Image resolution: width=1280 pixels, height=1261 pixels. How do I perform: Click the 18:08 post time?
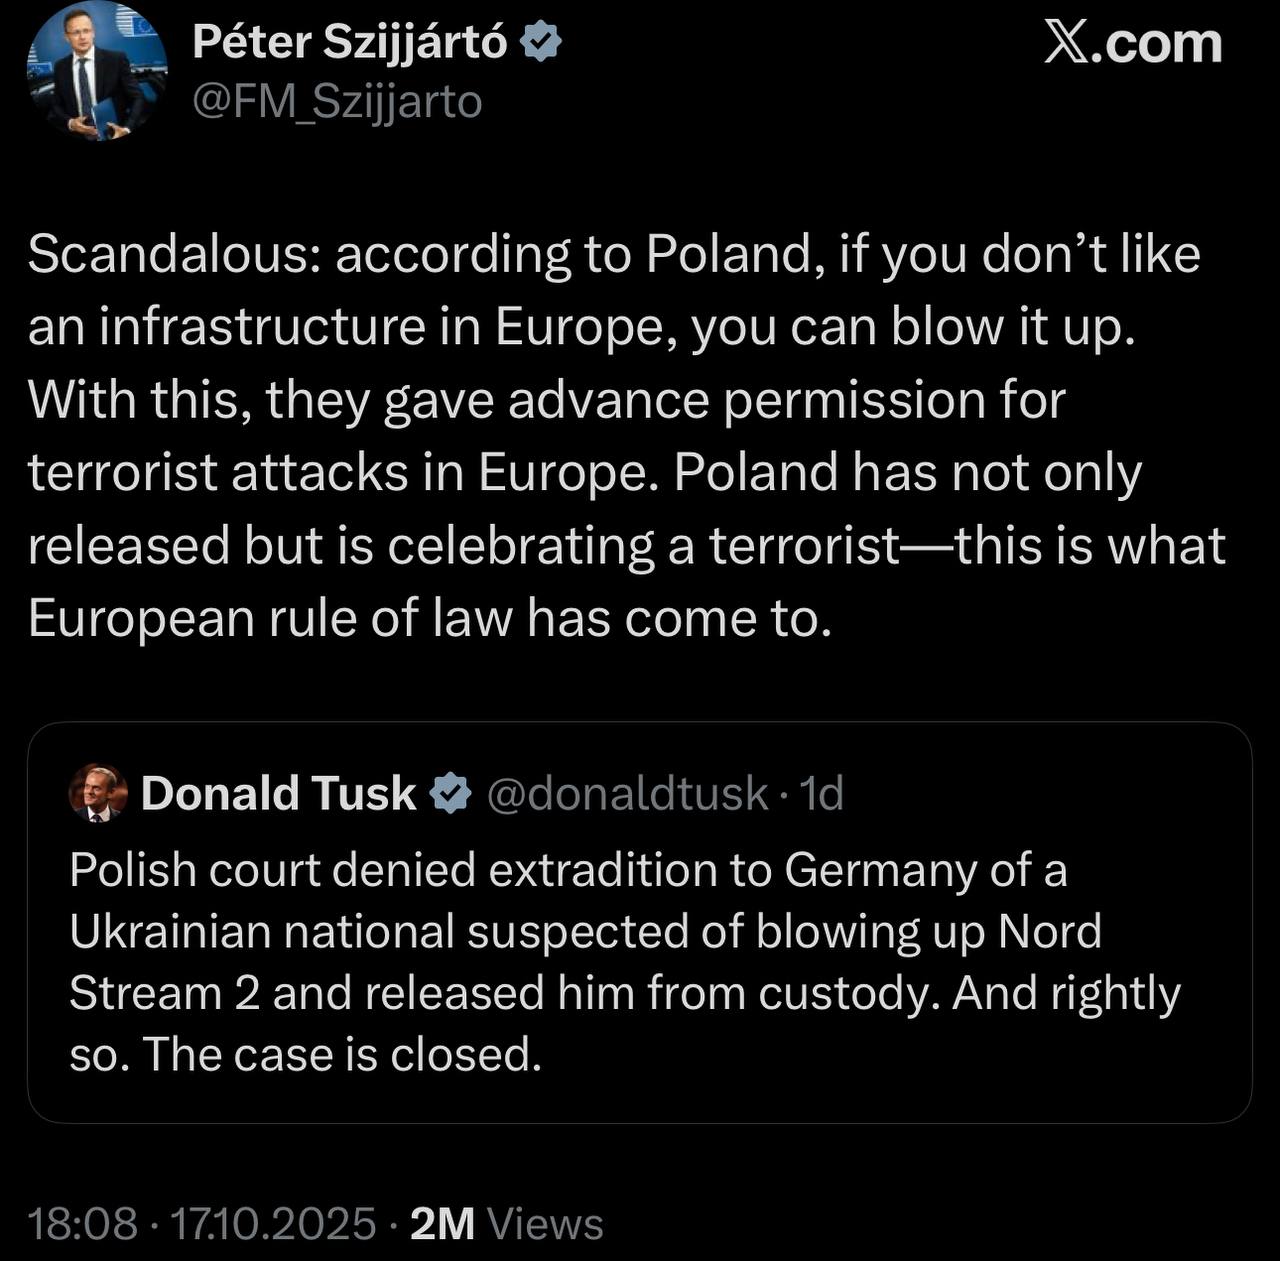pyautogui.click(x=82, y=1224)
